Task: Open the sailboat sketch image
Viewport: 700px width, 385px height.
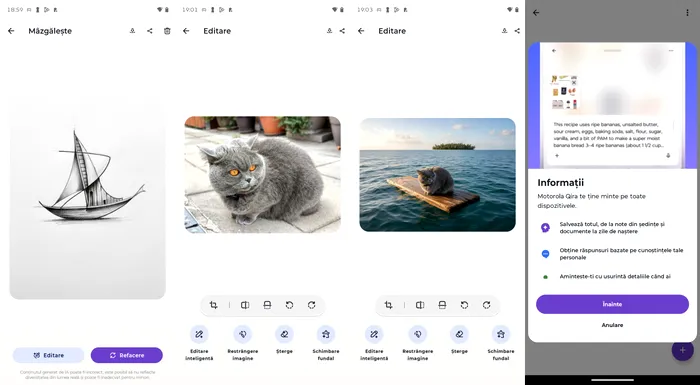Action: point(88,198)
